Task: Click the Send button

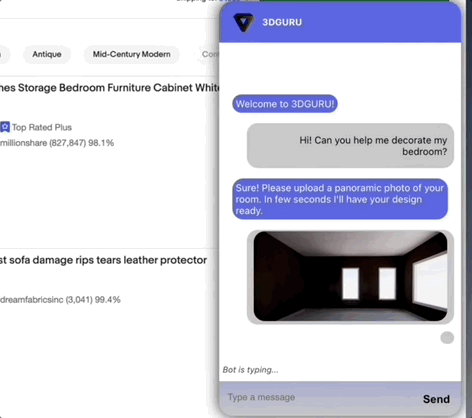Action: (436, 399)
